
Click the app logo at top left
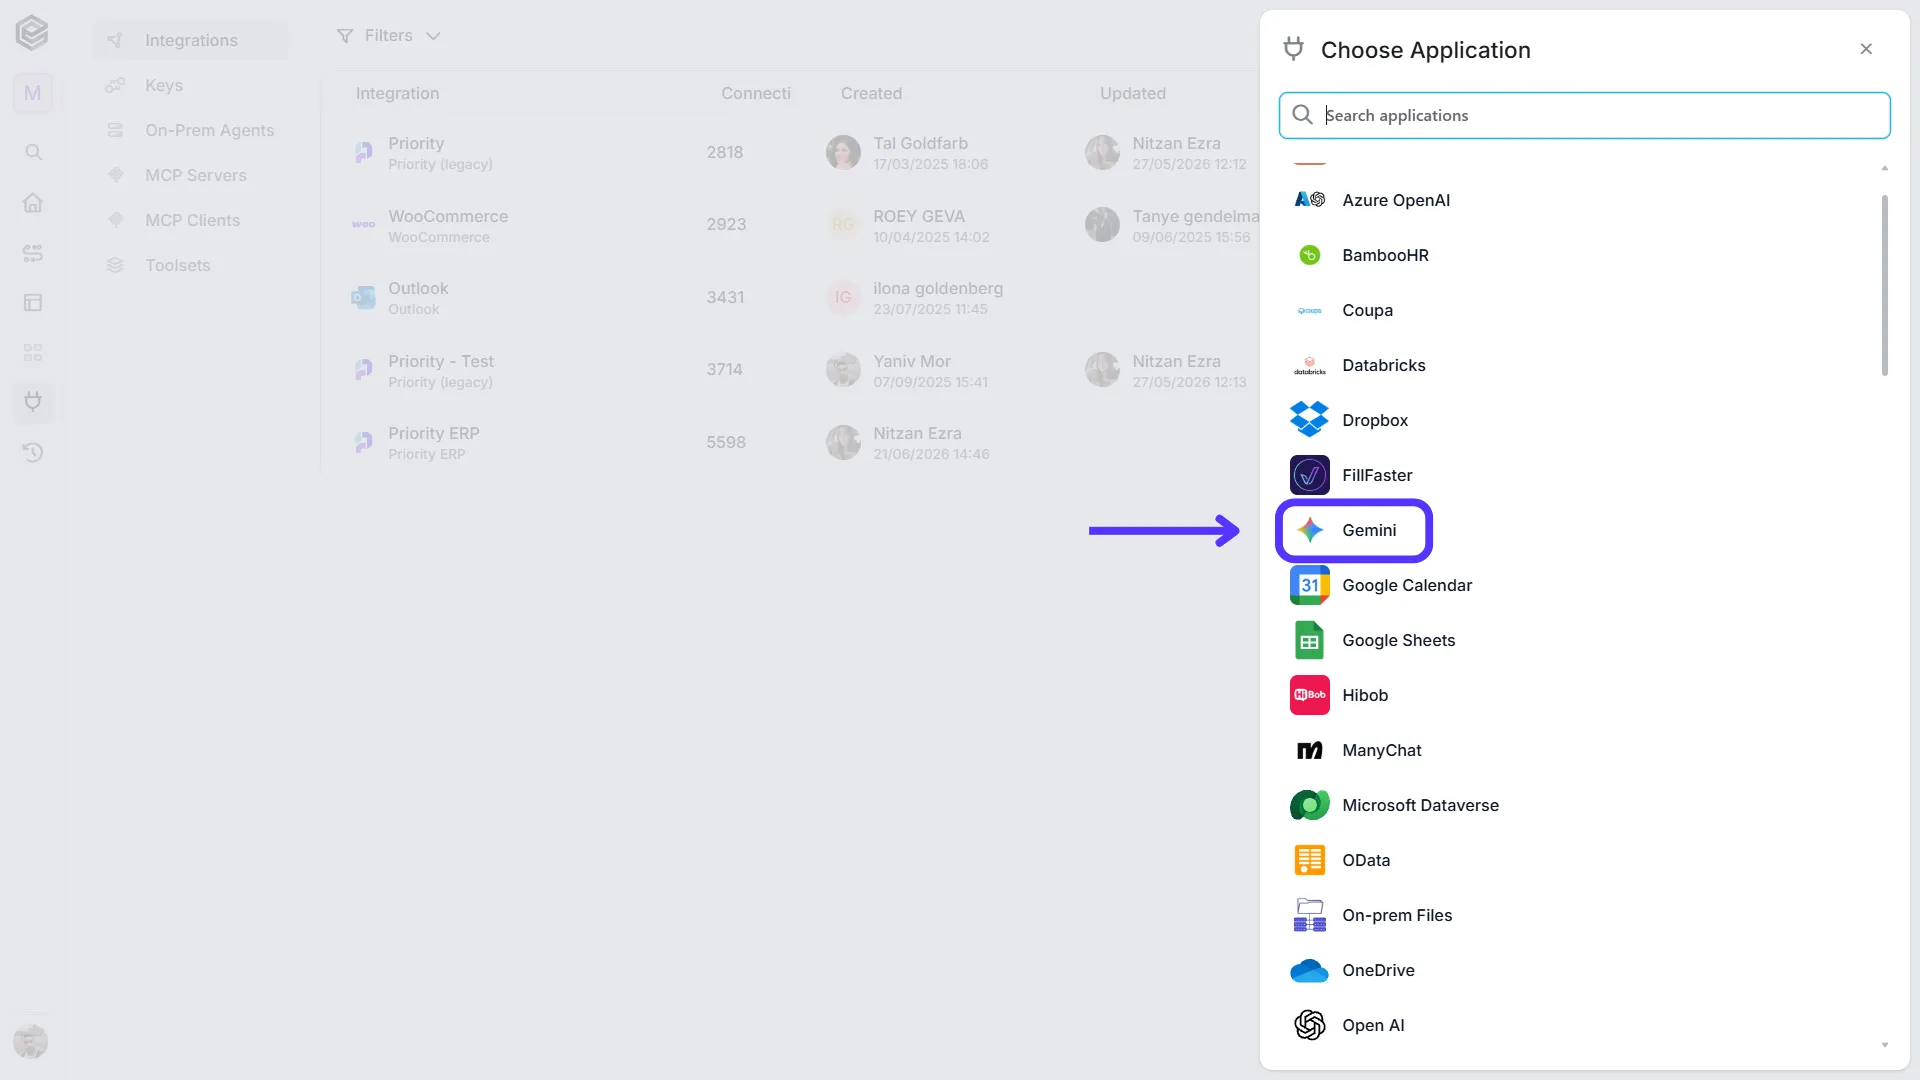31,33
